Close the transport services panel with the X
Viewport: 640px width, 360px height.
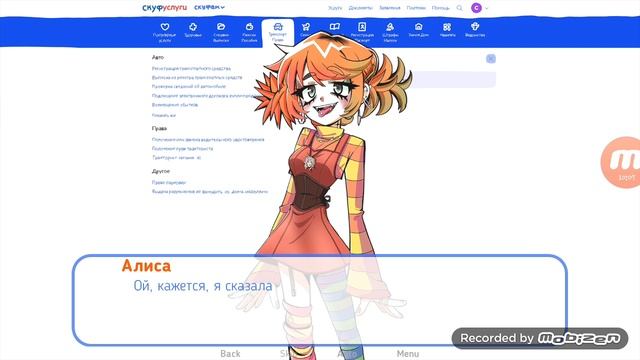point(491,59)
